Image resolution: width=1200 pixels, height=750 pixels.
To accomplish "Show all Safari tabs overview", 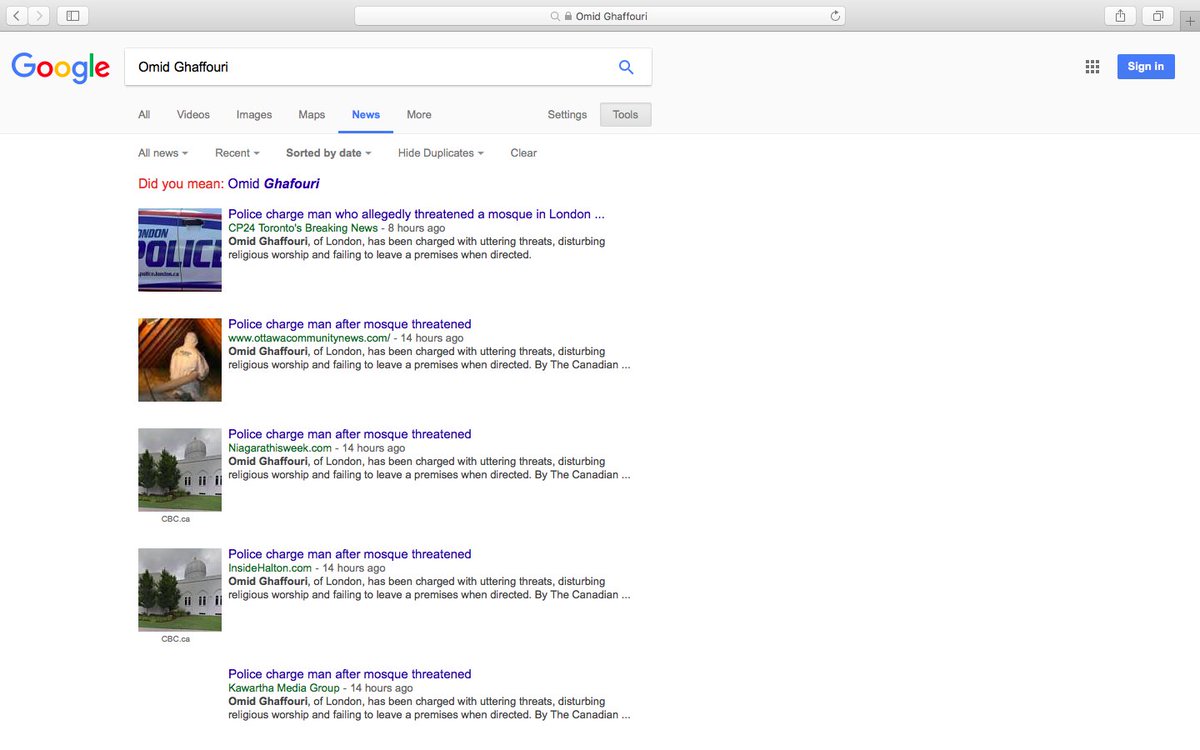I will (x=1158, y=16).
